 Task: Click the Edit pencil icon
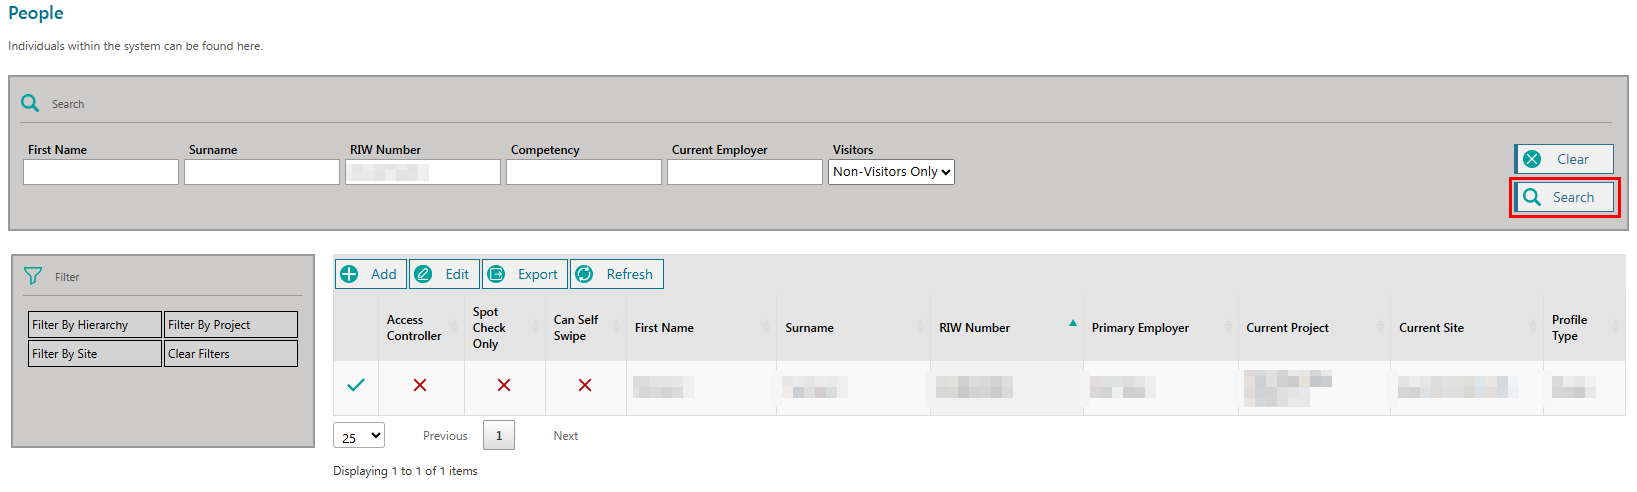tap(424, 274)
